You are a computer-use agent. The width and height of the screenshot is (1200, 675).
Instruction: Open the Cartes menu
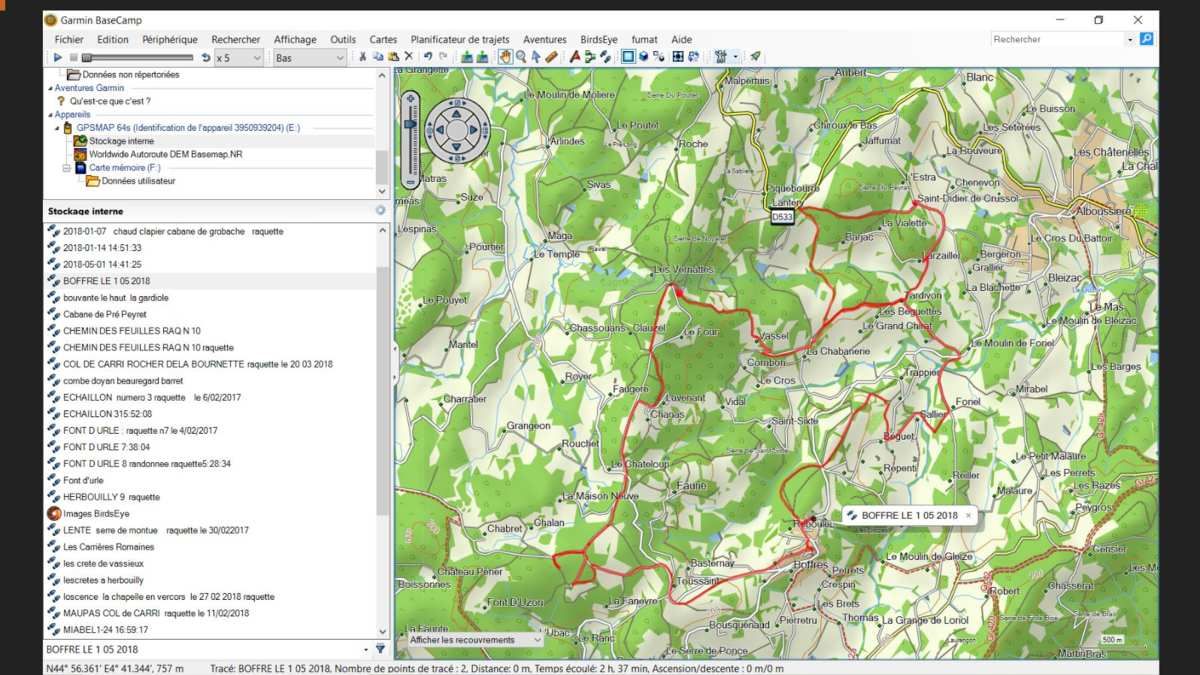(x=383, y=39)
